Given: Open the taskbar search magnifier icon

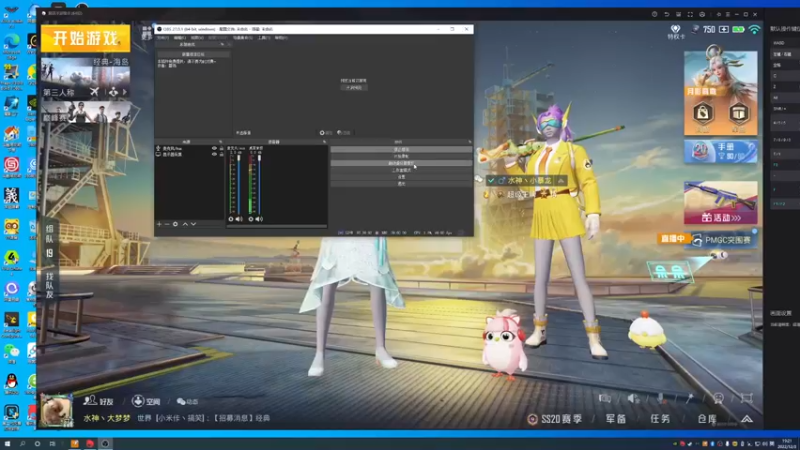Looking at the screenshot, I should click(x=22, y=443).
